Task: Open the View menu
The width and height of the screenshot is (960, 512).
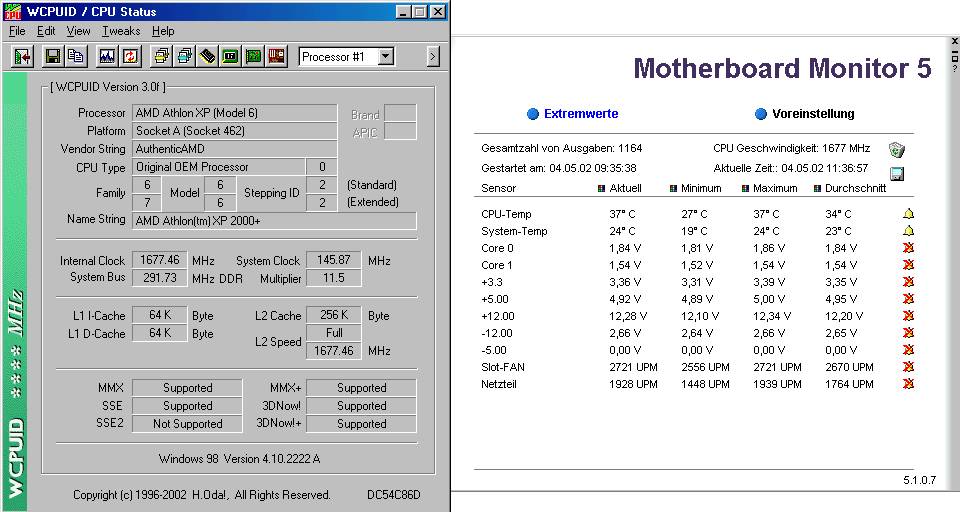Action: point(78,31)
